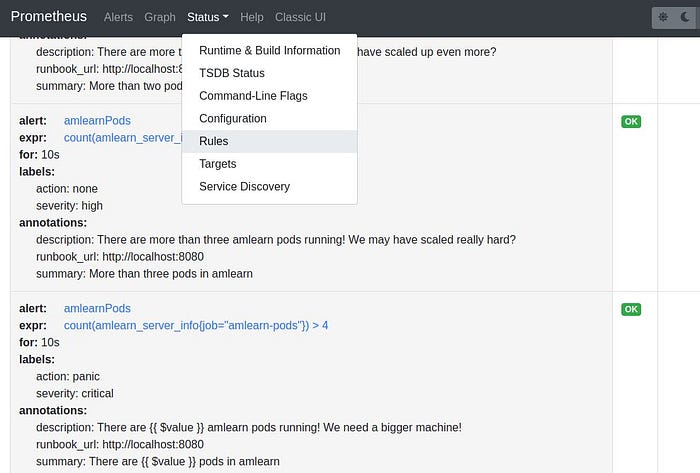
Task: Open the Graph page
Action: click(160, 17)
